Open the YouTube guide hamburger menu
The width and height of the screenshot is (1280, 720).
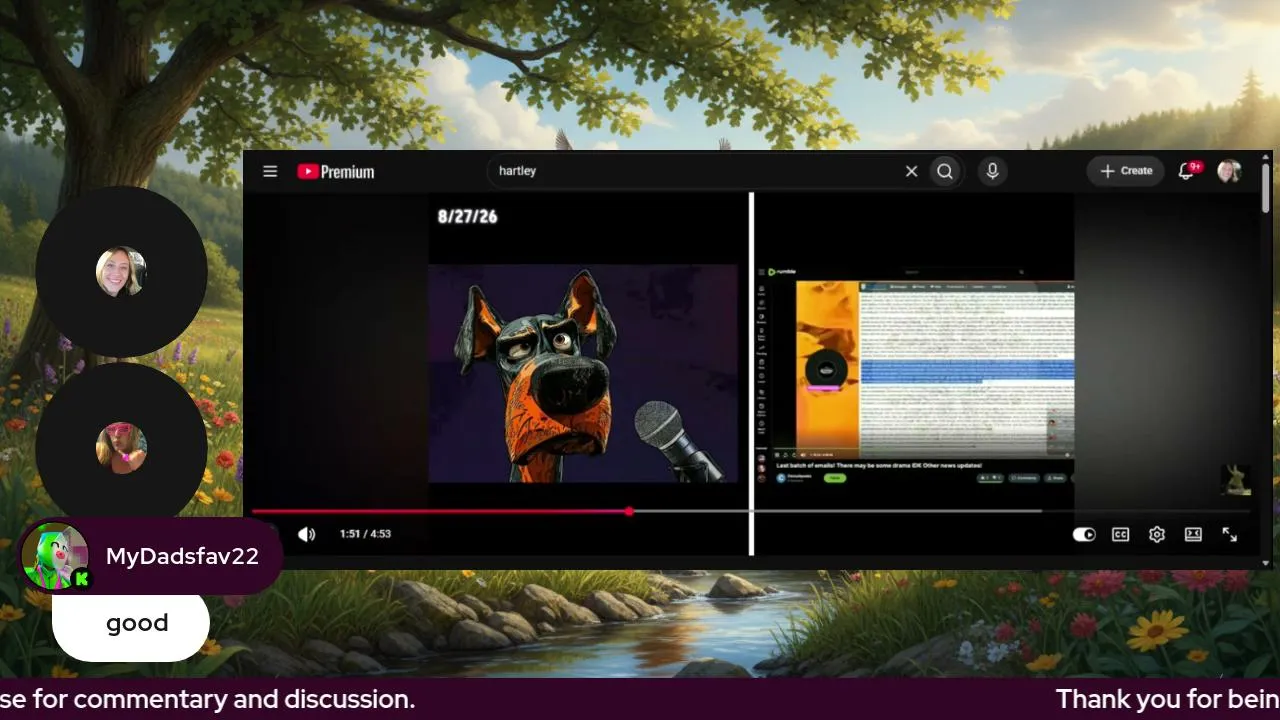click(x=270, y=171)
